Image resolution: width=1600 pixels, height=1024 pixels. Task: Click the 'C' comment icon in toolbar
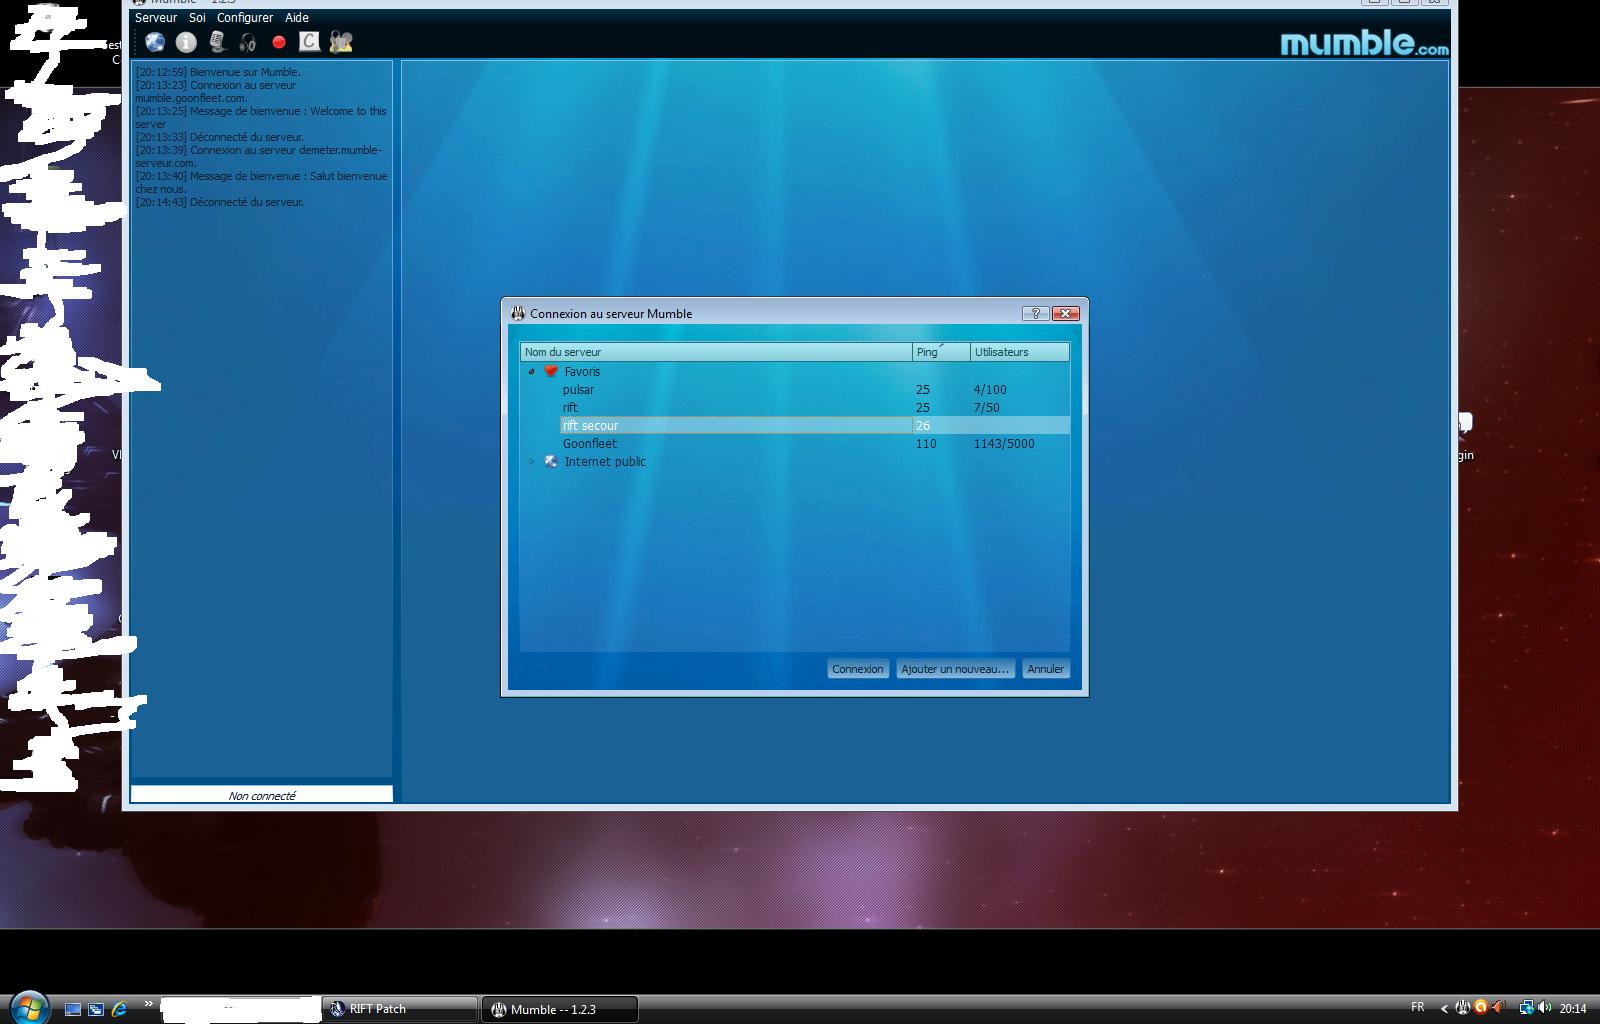309,41
